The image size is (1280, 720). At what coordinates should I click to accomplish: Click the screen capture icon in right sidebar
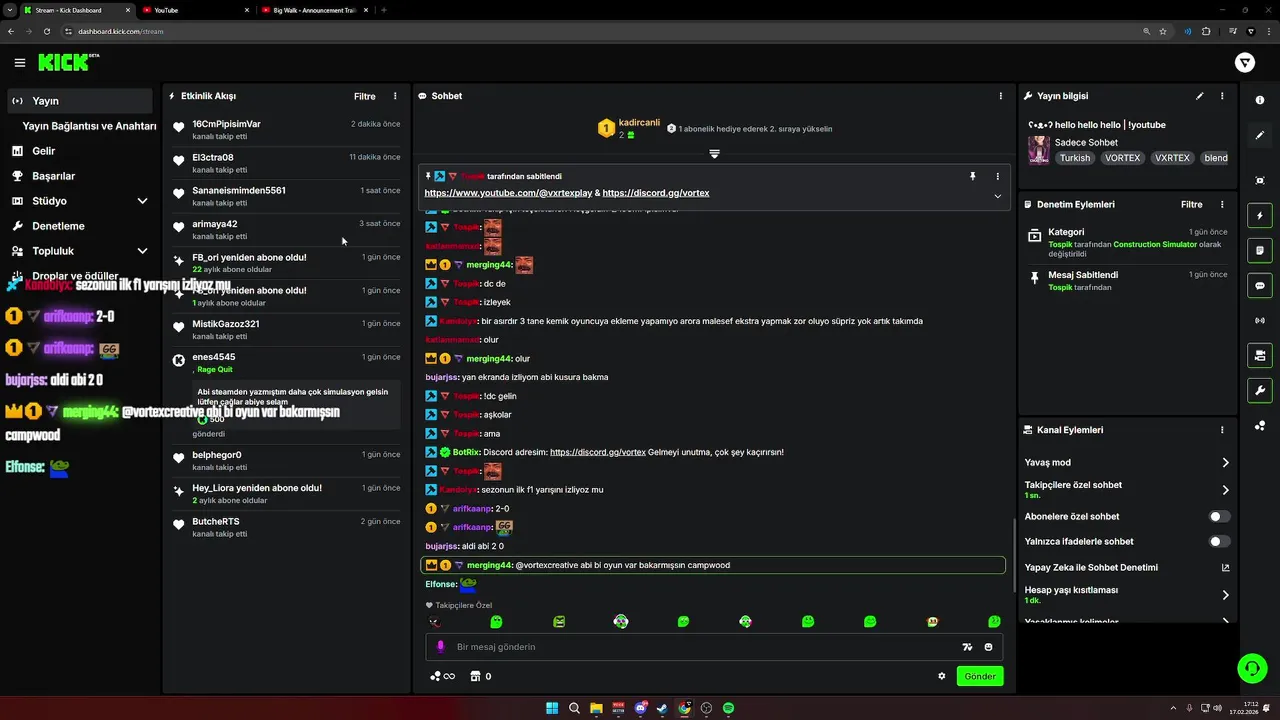1260,180
